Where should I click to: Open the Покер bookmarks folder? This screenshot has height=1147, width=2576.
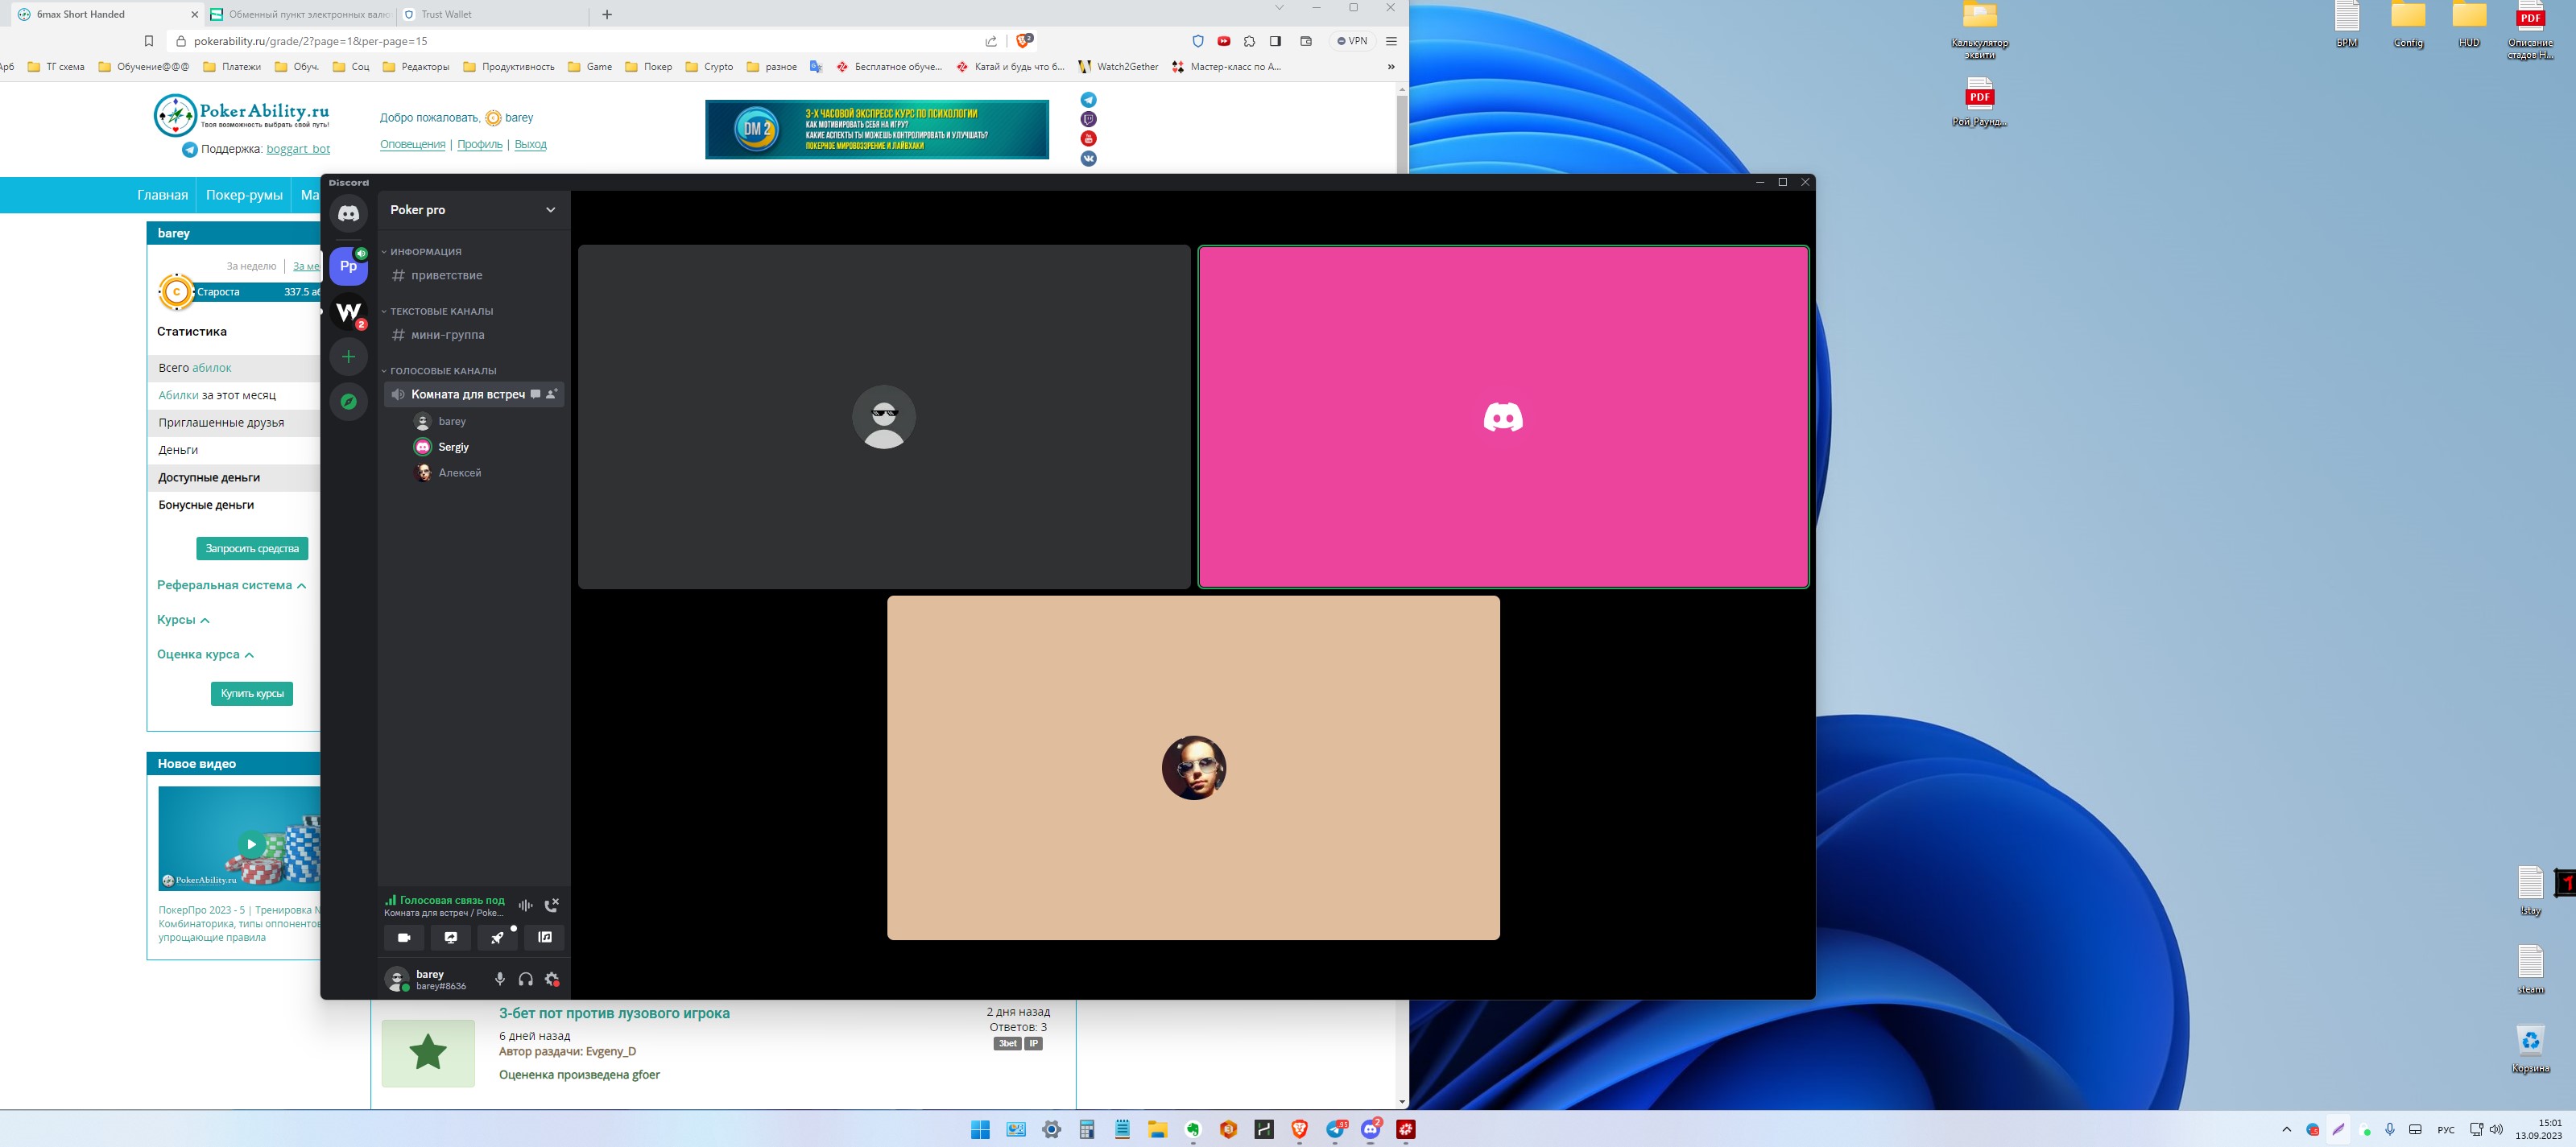tap(648, 67)
